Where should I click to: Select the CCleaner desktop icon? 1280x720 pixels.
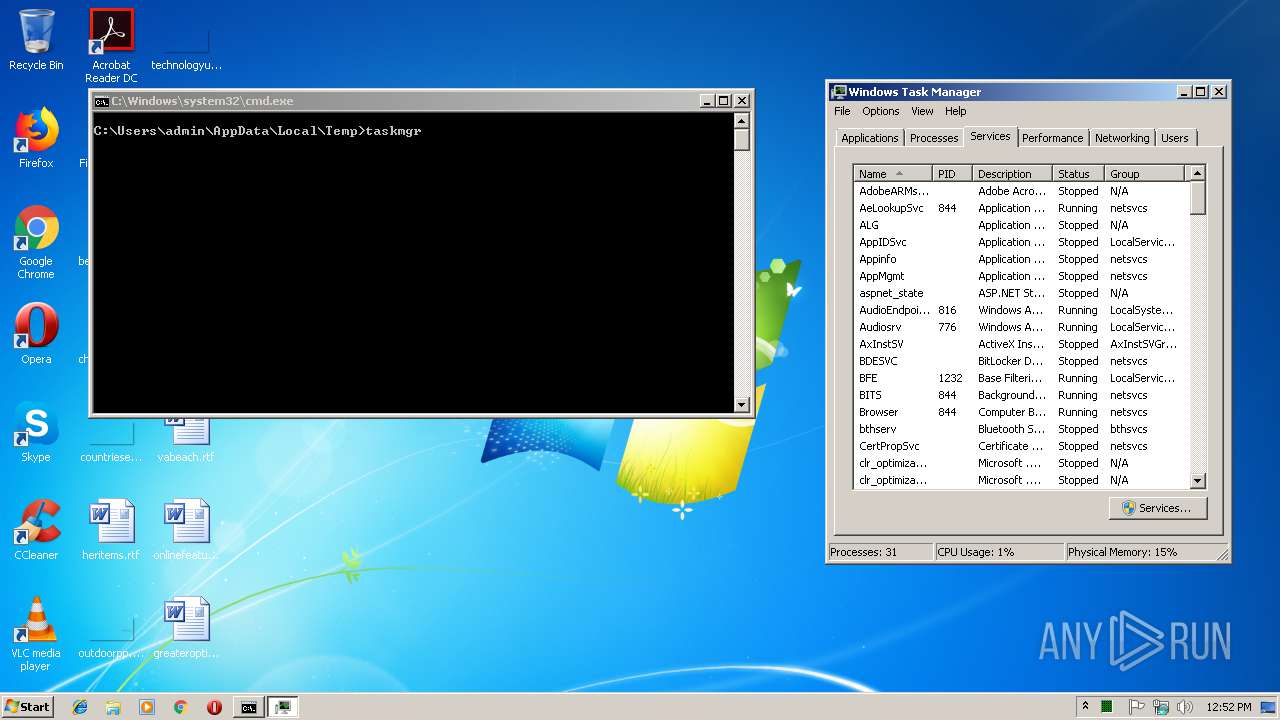coord(36,530)
